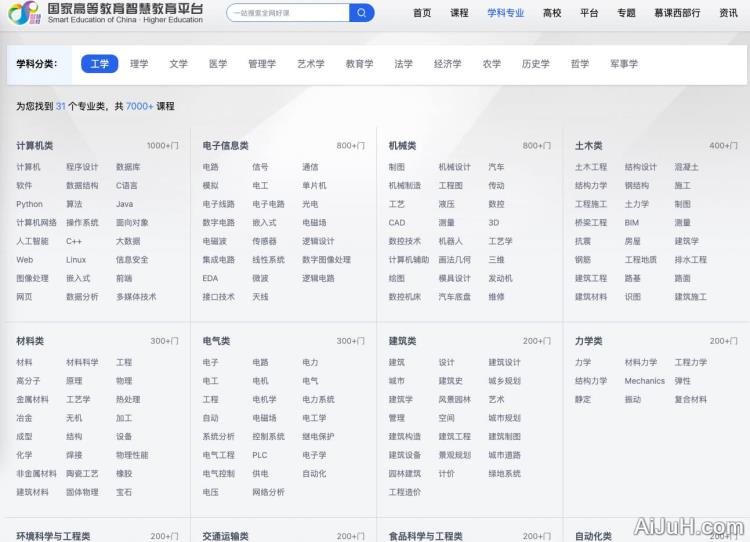750x542 pixels.
Task: Click the 桥梁工程 keyword link
Action: pos(591,223)
